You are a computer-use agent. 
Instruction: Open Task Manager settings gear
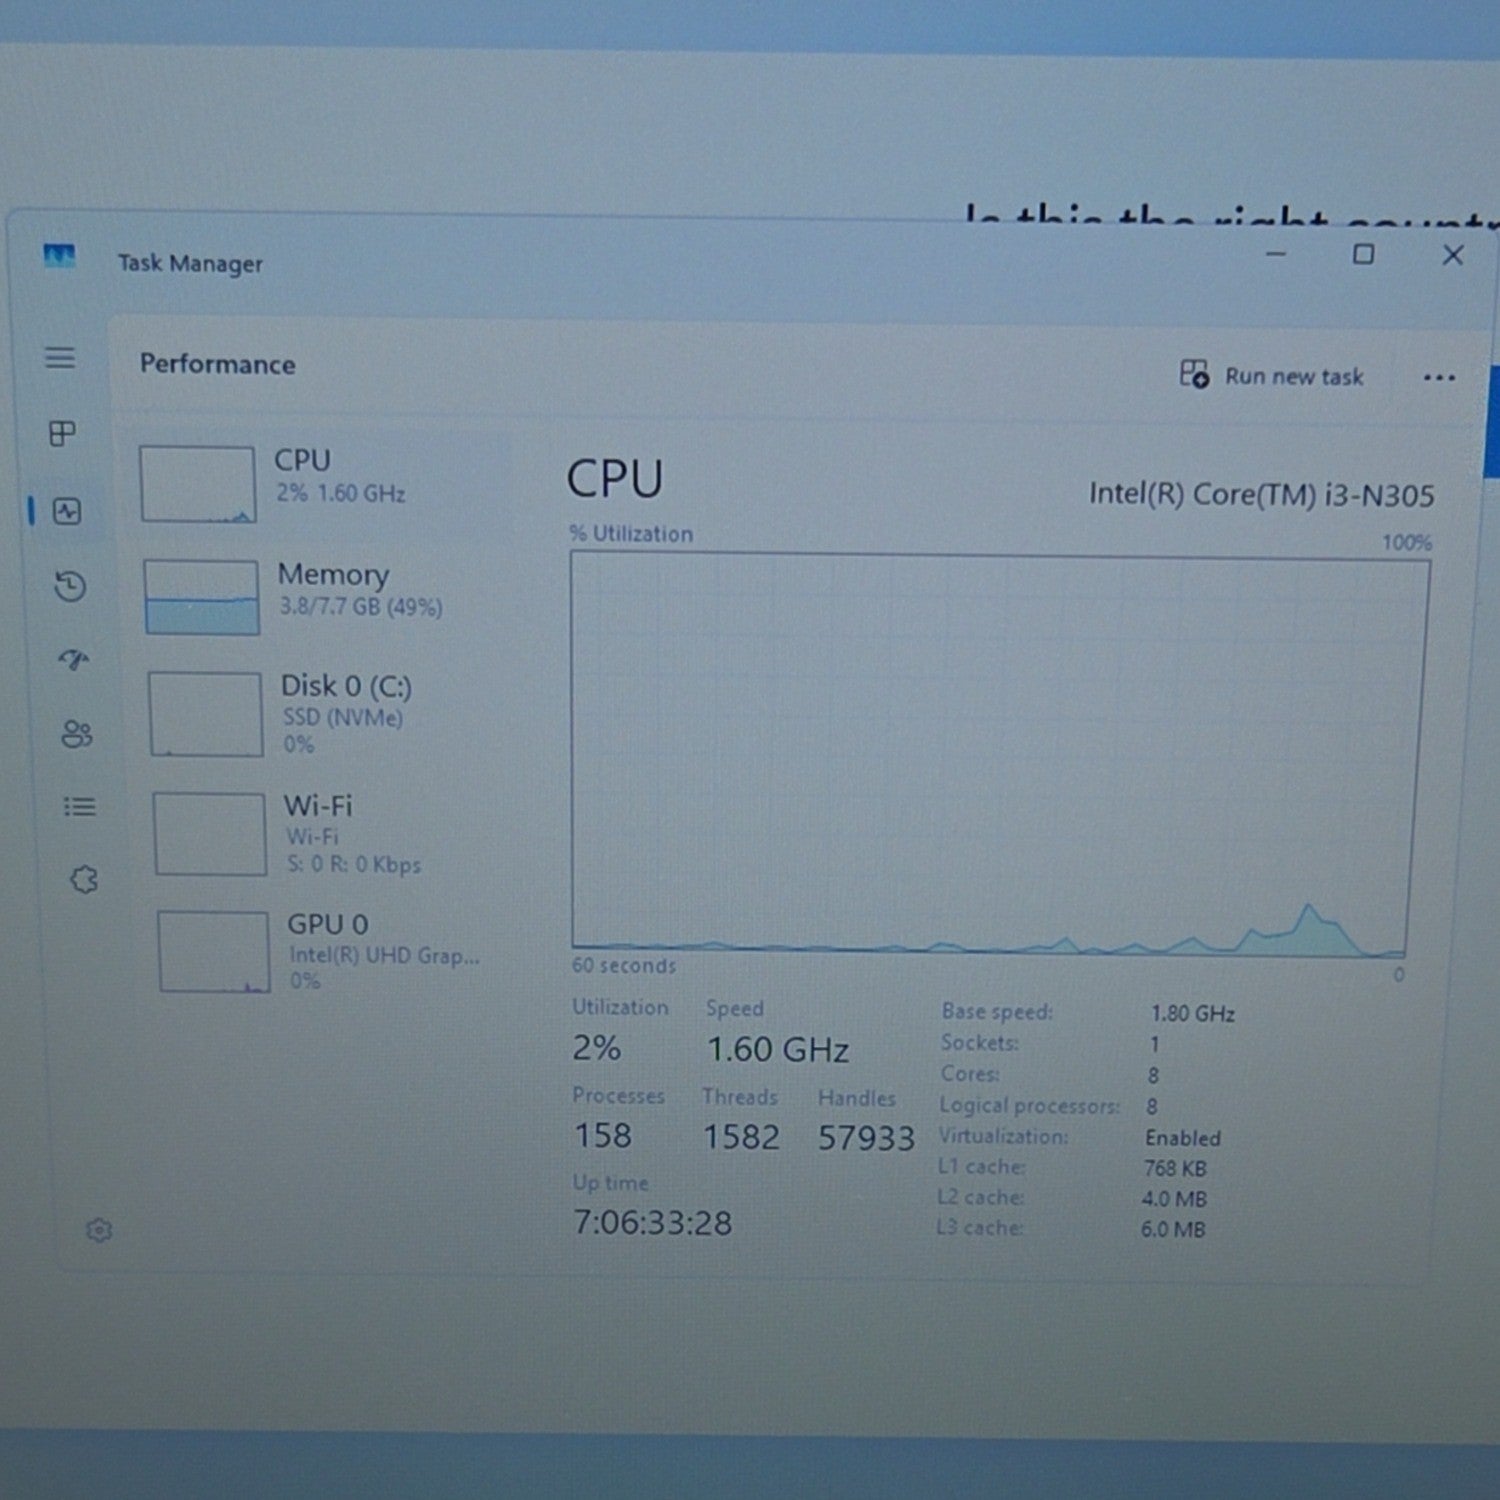point(99,1230)
